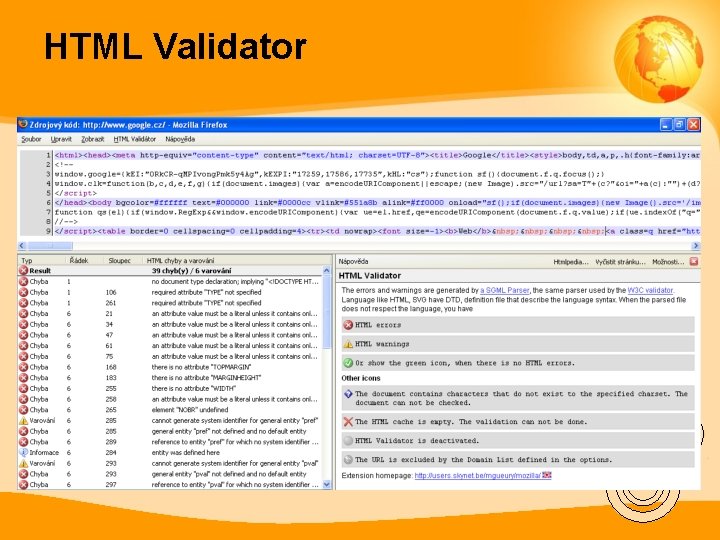Screen dimensions: 720x540
Task: Click source scrollbar left arrow
Action: (x=22, y=246)
